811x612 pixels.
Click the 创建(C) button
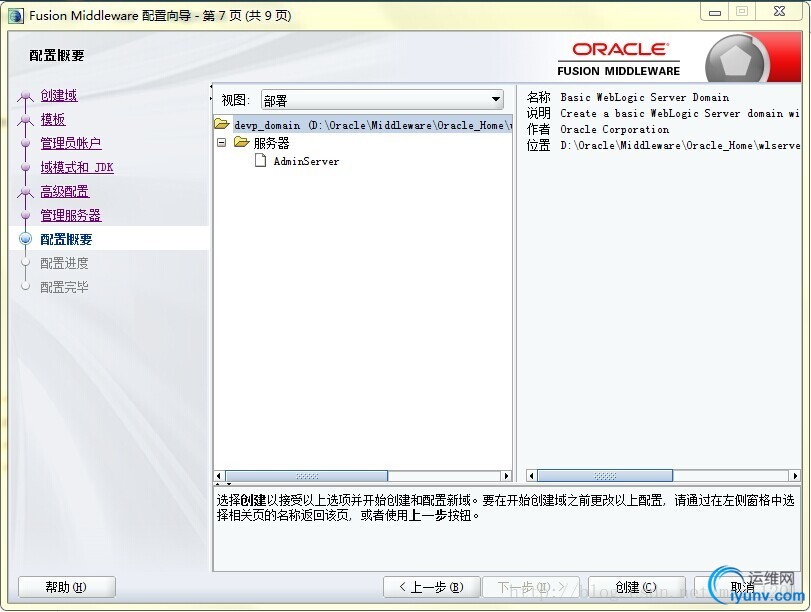tap(636, 587)
